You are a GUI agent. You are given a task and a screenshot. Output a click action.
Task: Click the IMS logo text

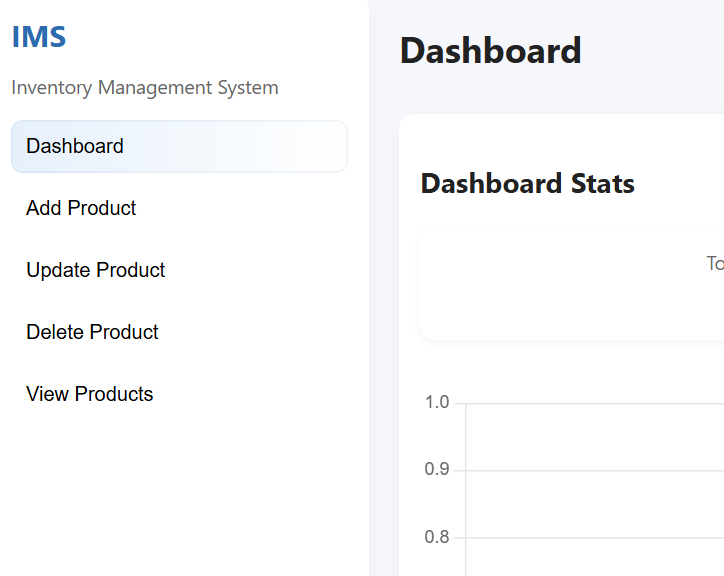point(39,36)
